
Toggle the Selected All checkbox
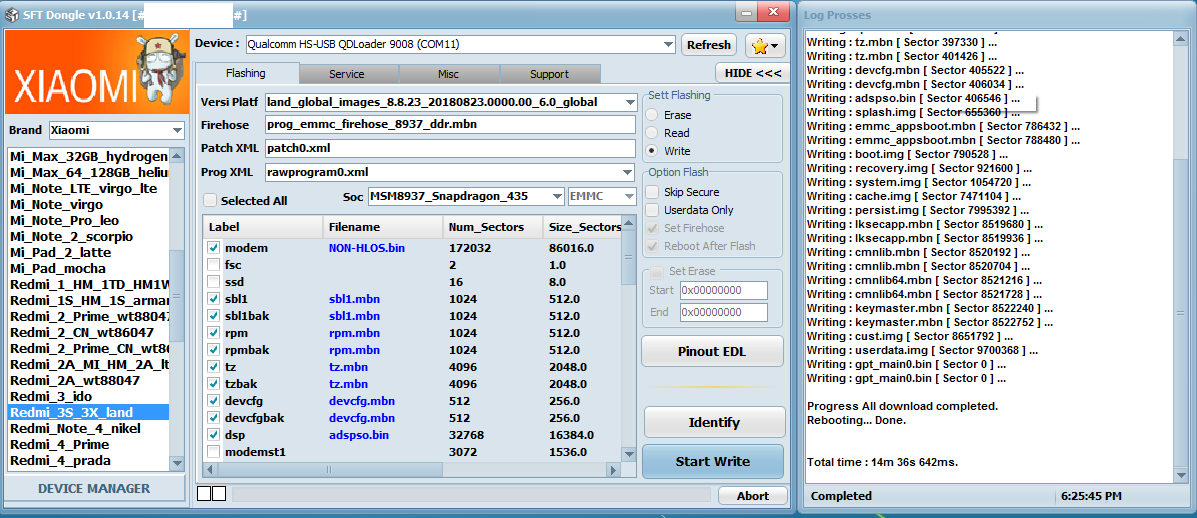[210, 201]
